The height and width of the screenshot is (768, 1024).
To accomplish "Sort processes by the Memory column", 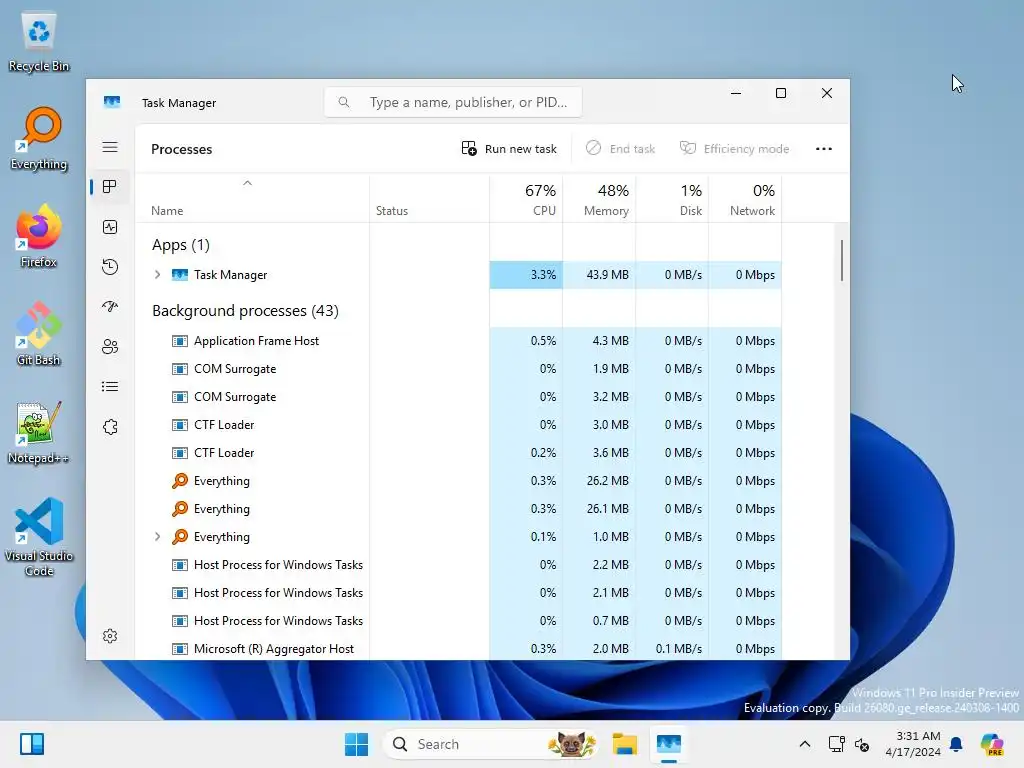I will (x=599, y=200).
